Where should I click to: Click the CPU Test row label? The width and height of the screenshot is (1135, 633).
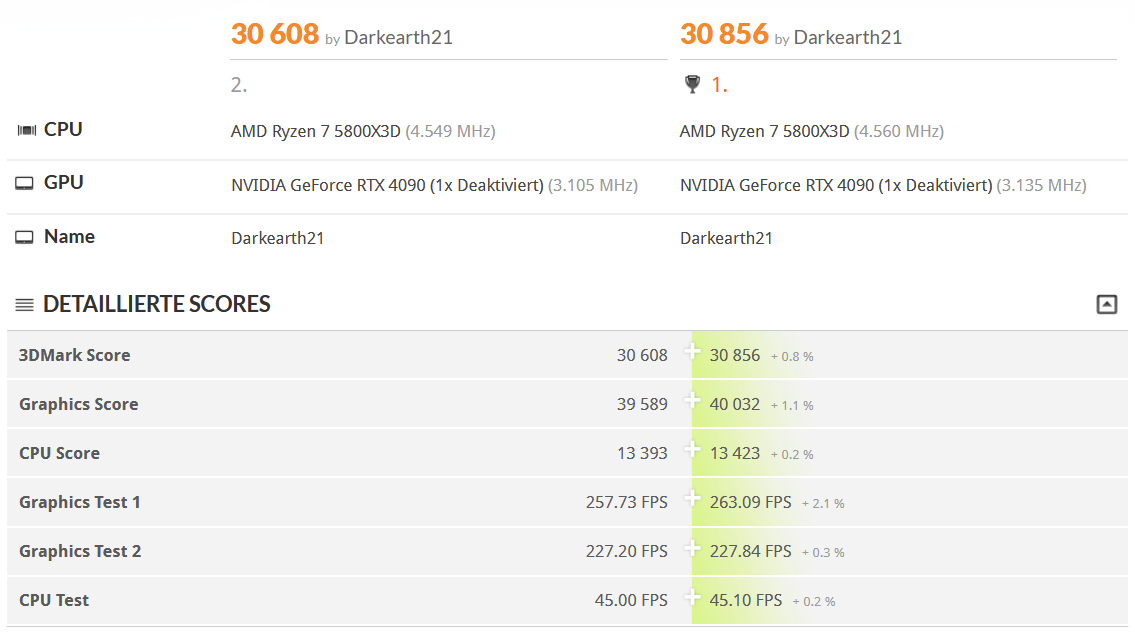pyautogui.click(x=54, y=600)
